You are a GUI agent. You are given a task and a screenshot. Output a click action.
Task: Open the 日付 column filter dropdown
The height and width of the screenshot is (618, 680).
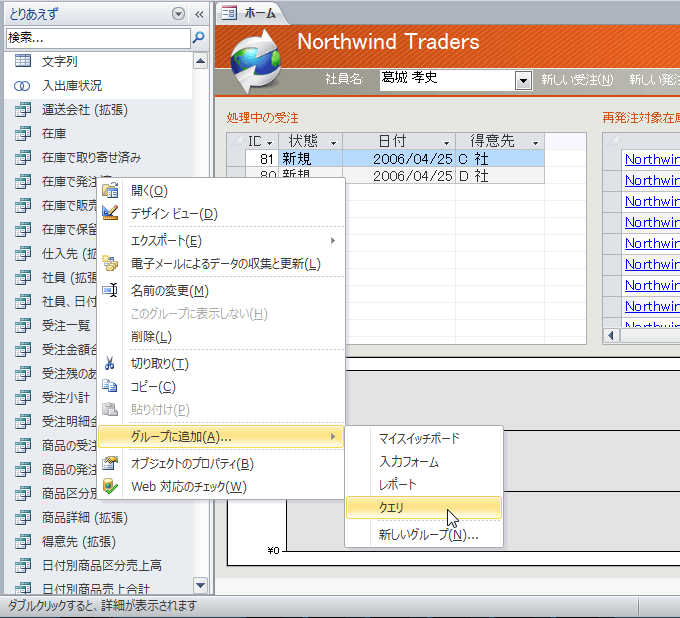pyautogui.click(x=446, y=143)
